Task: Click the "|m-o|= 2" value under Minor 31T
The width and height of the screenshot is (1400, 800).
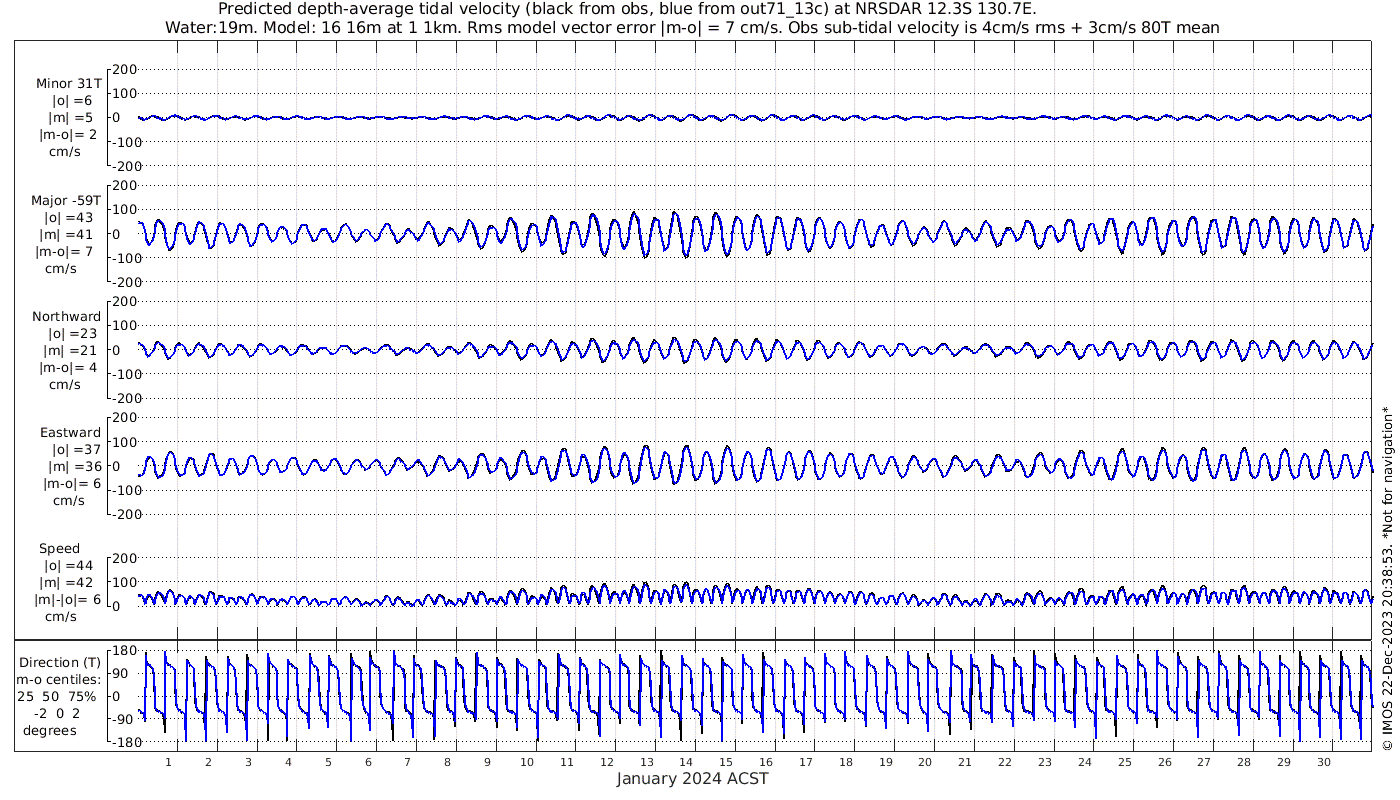Action: tap(68, 134)
